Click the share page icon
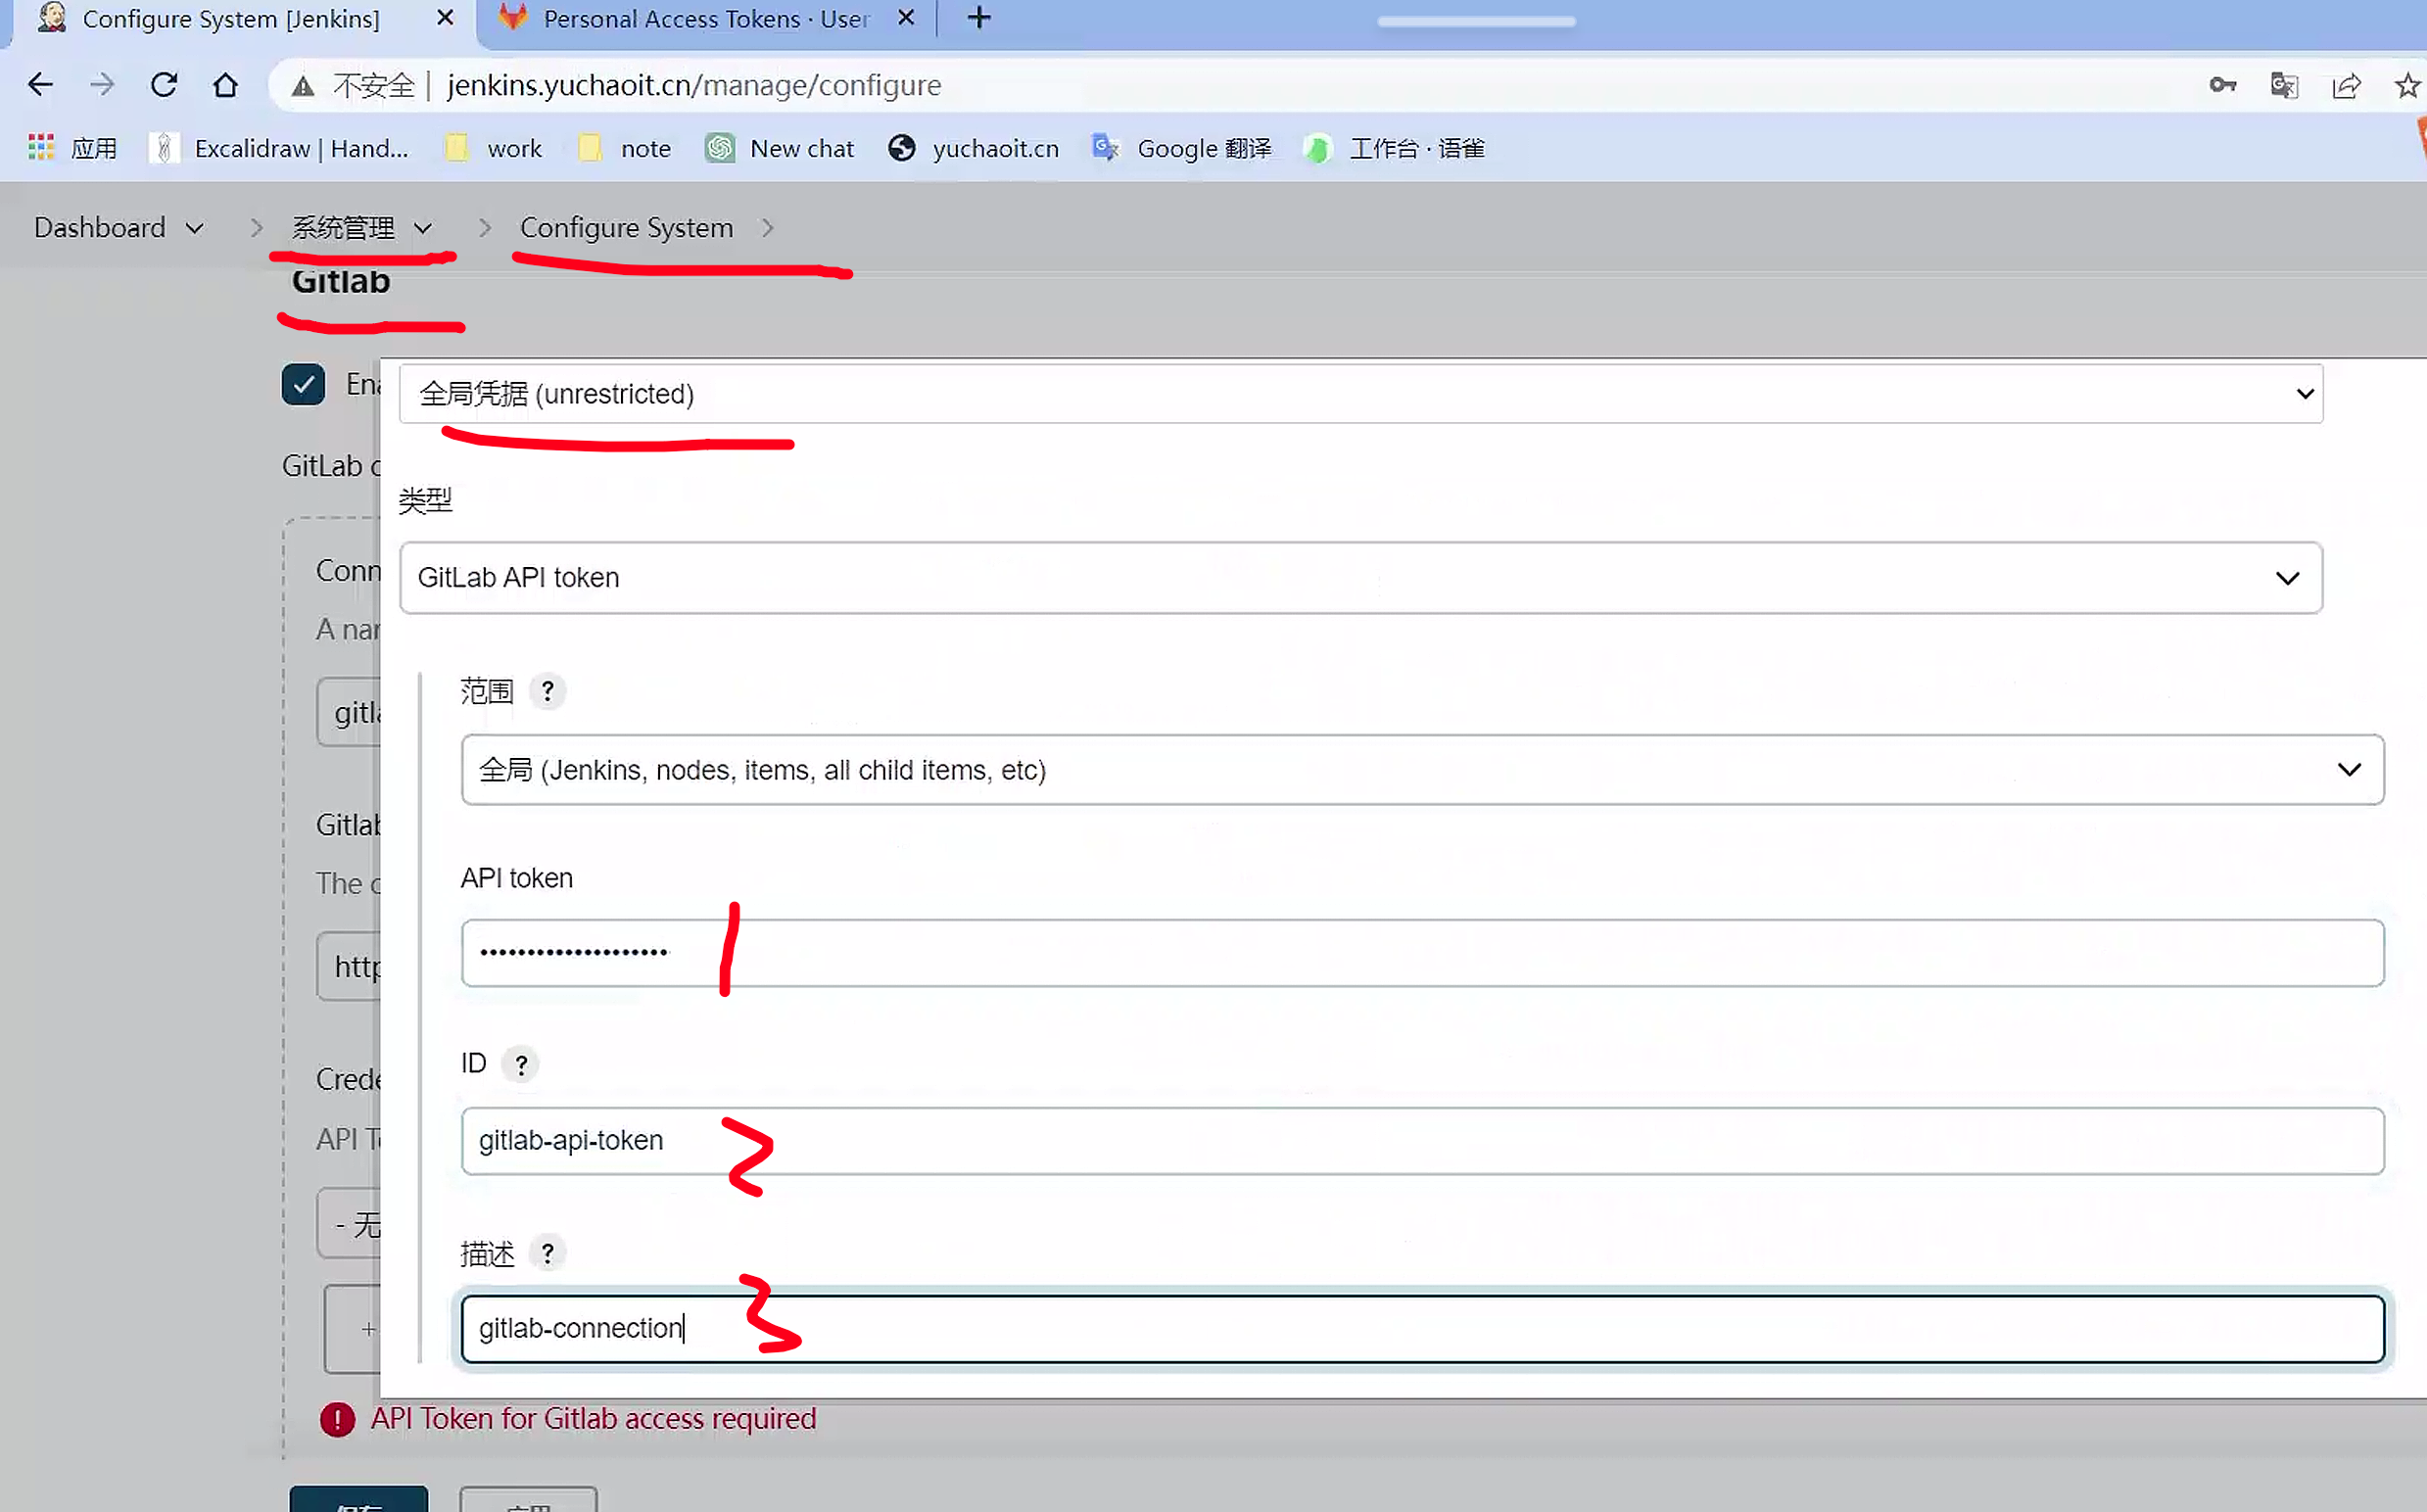 2346,85
